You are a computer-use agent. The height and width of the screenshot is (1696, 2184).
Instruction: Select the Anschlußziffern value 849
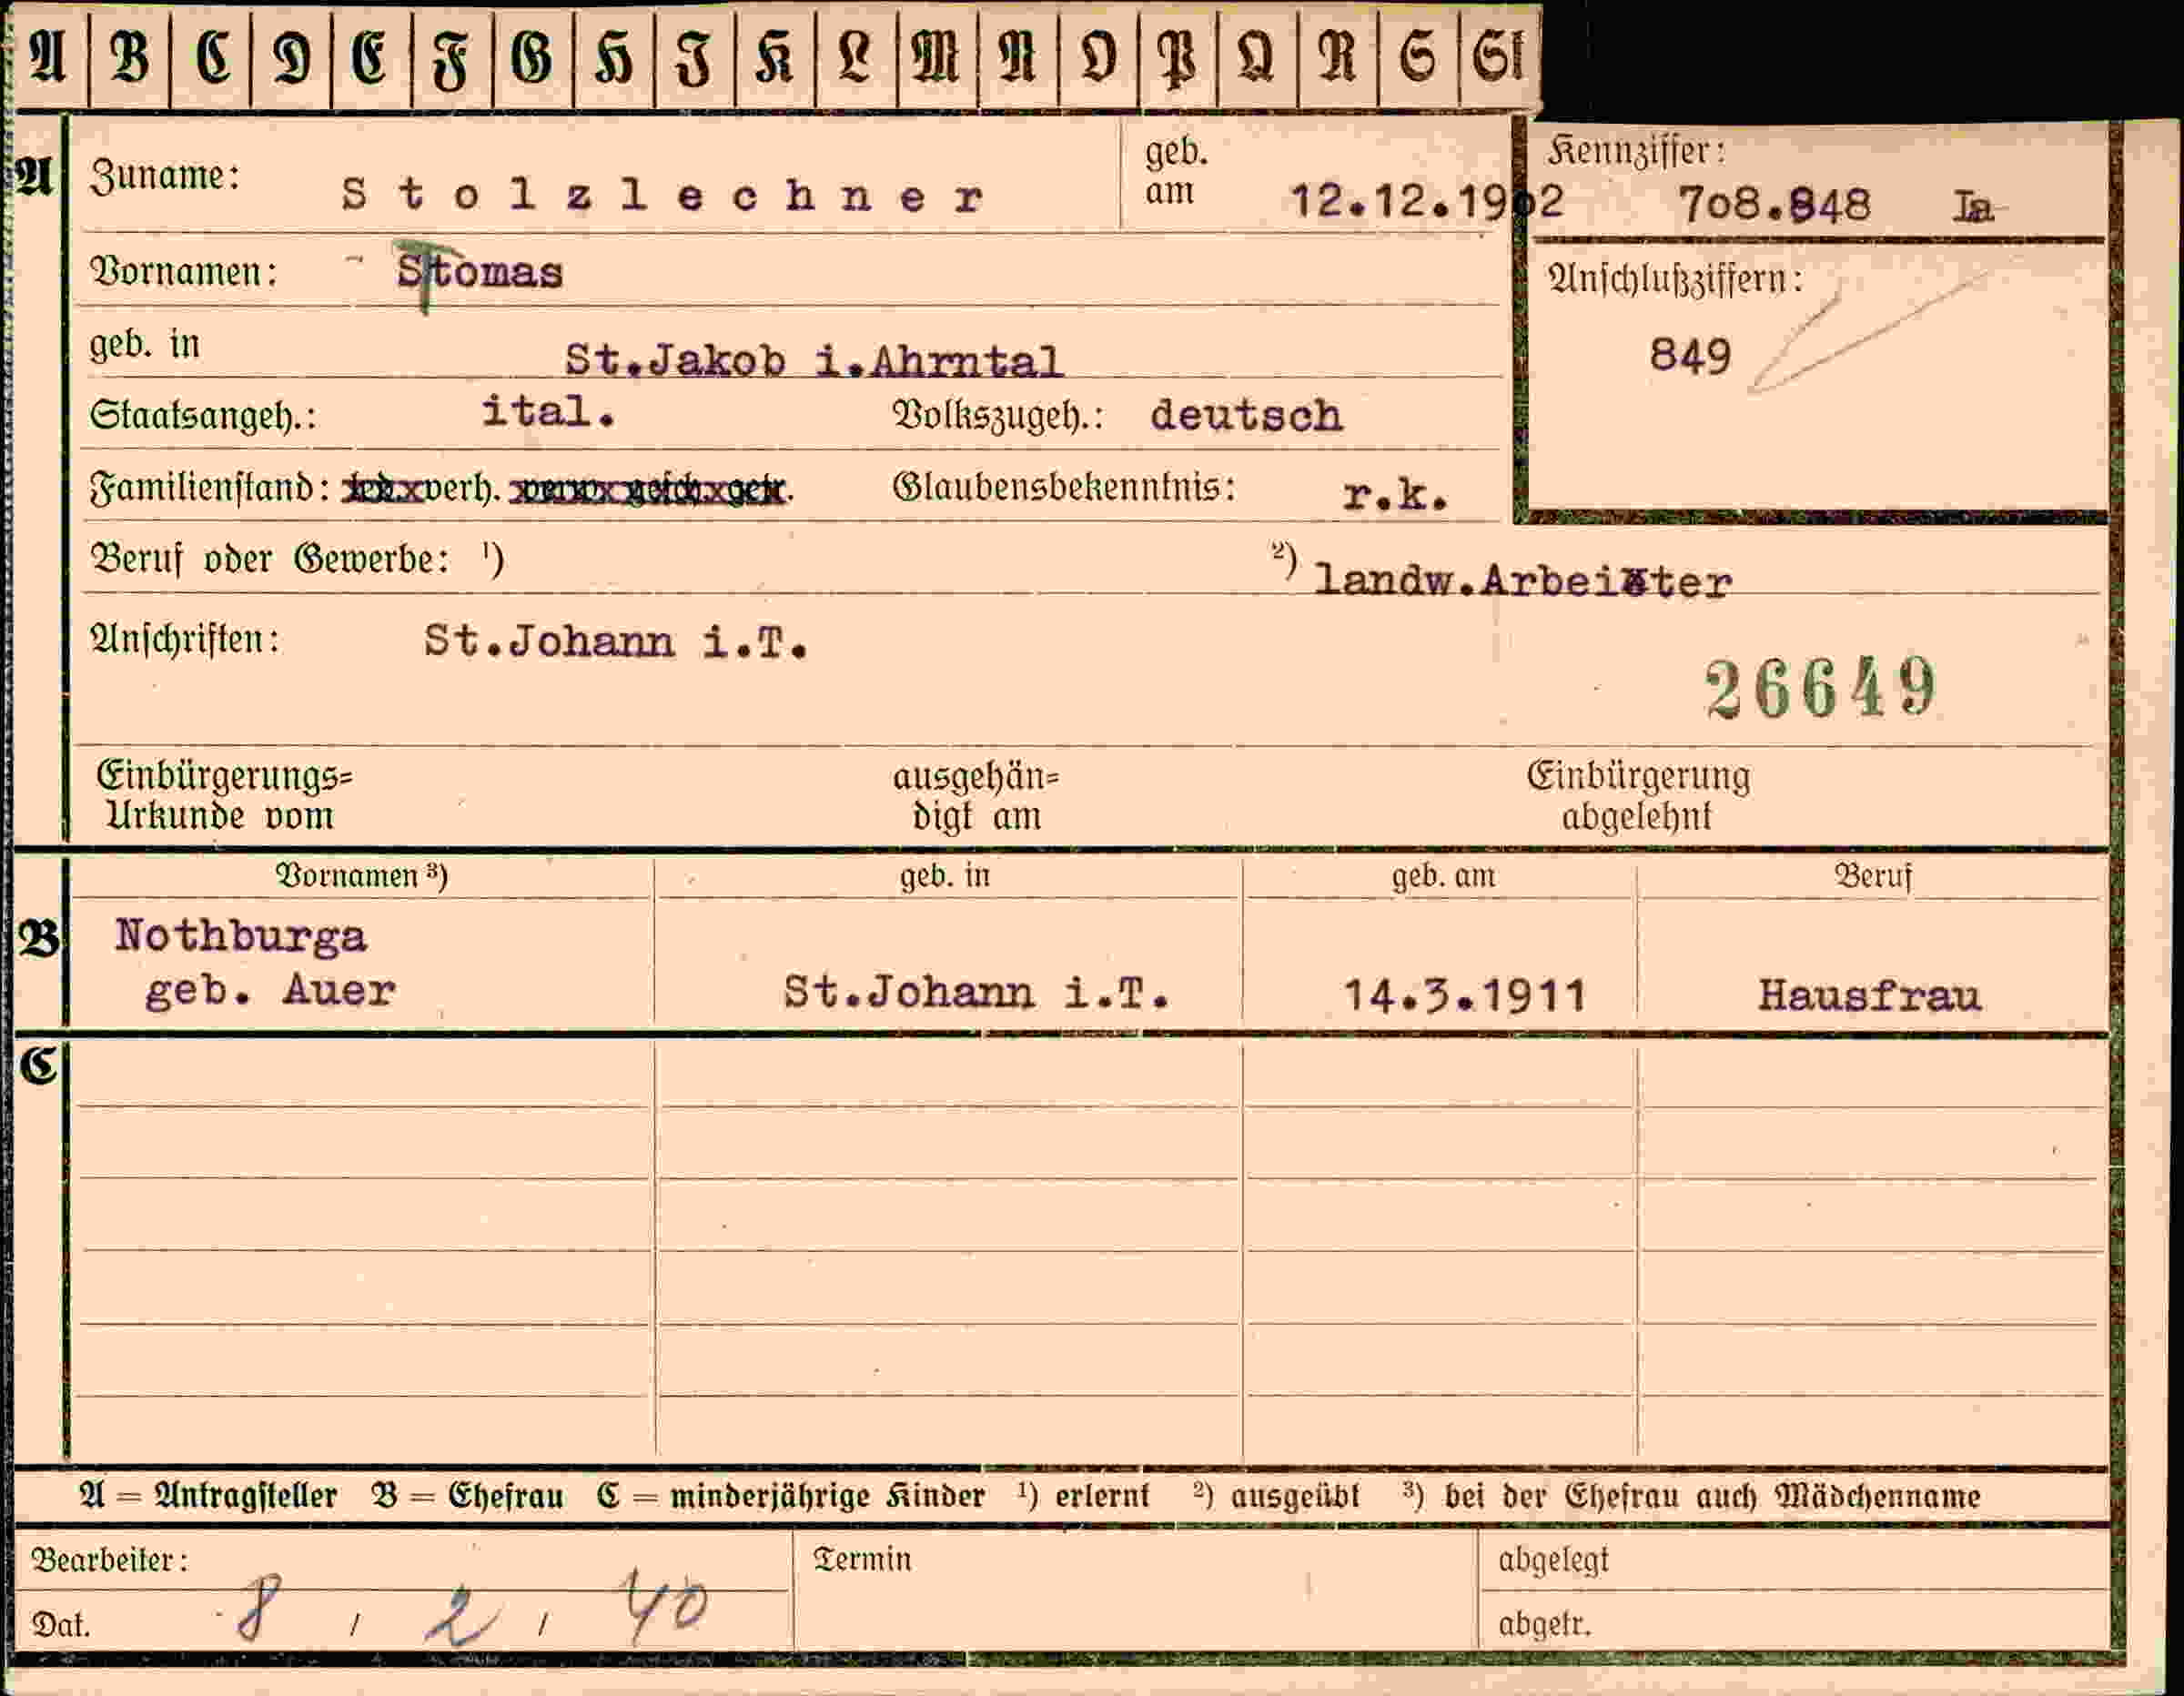click(1690, 355)
